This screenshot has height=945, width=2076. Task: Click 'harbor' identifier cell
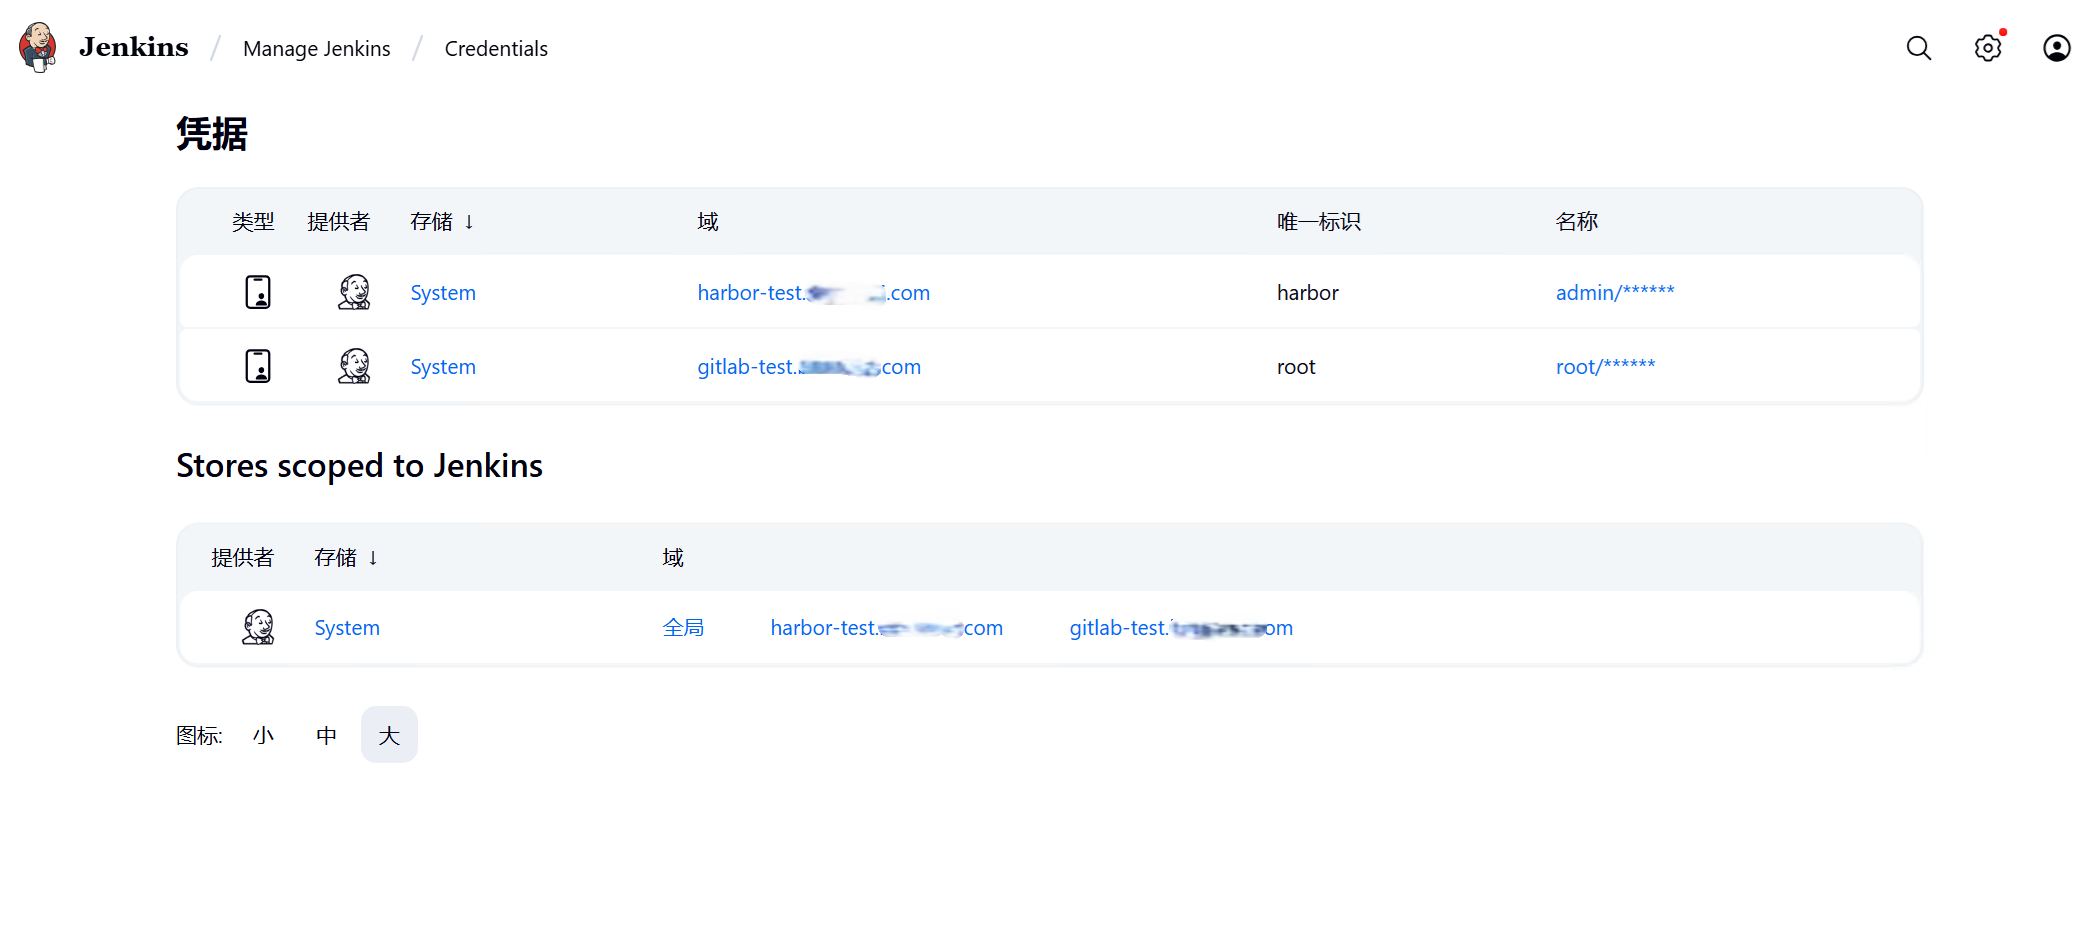pos(1307,293)
